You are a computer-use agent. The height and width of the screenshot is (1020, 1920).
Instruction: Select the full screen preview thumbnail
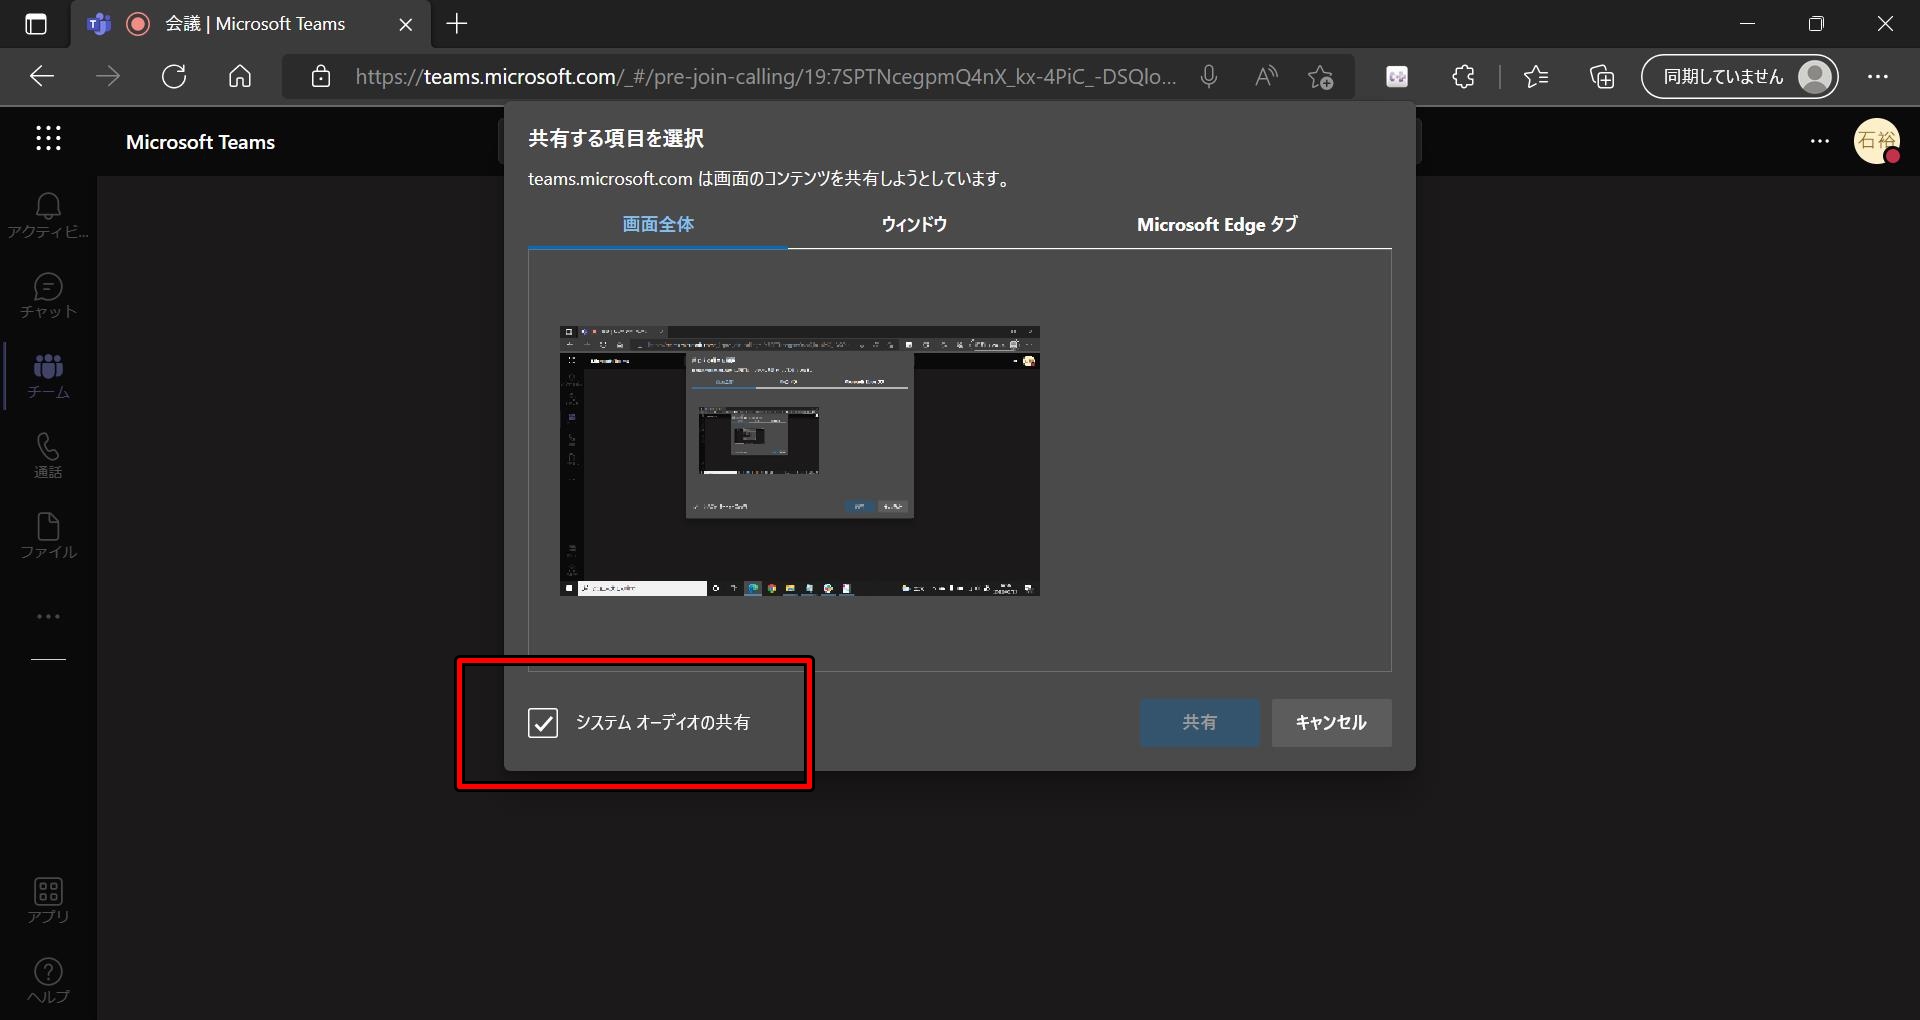799,462
